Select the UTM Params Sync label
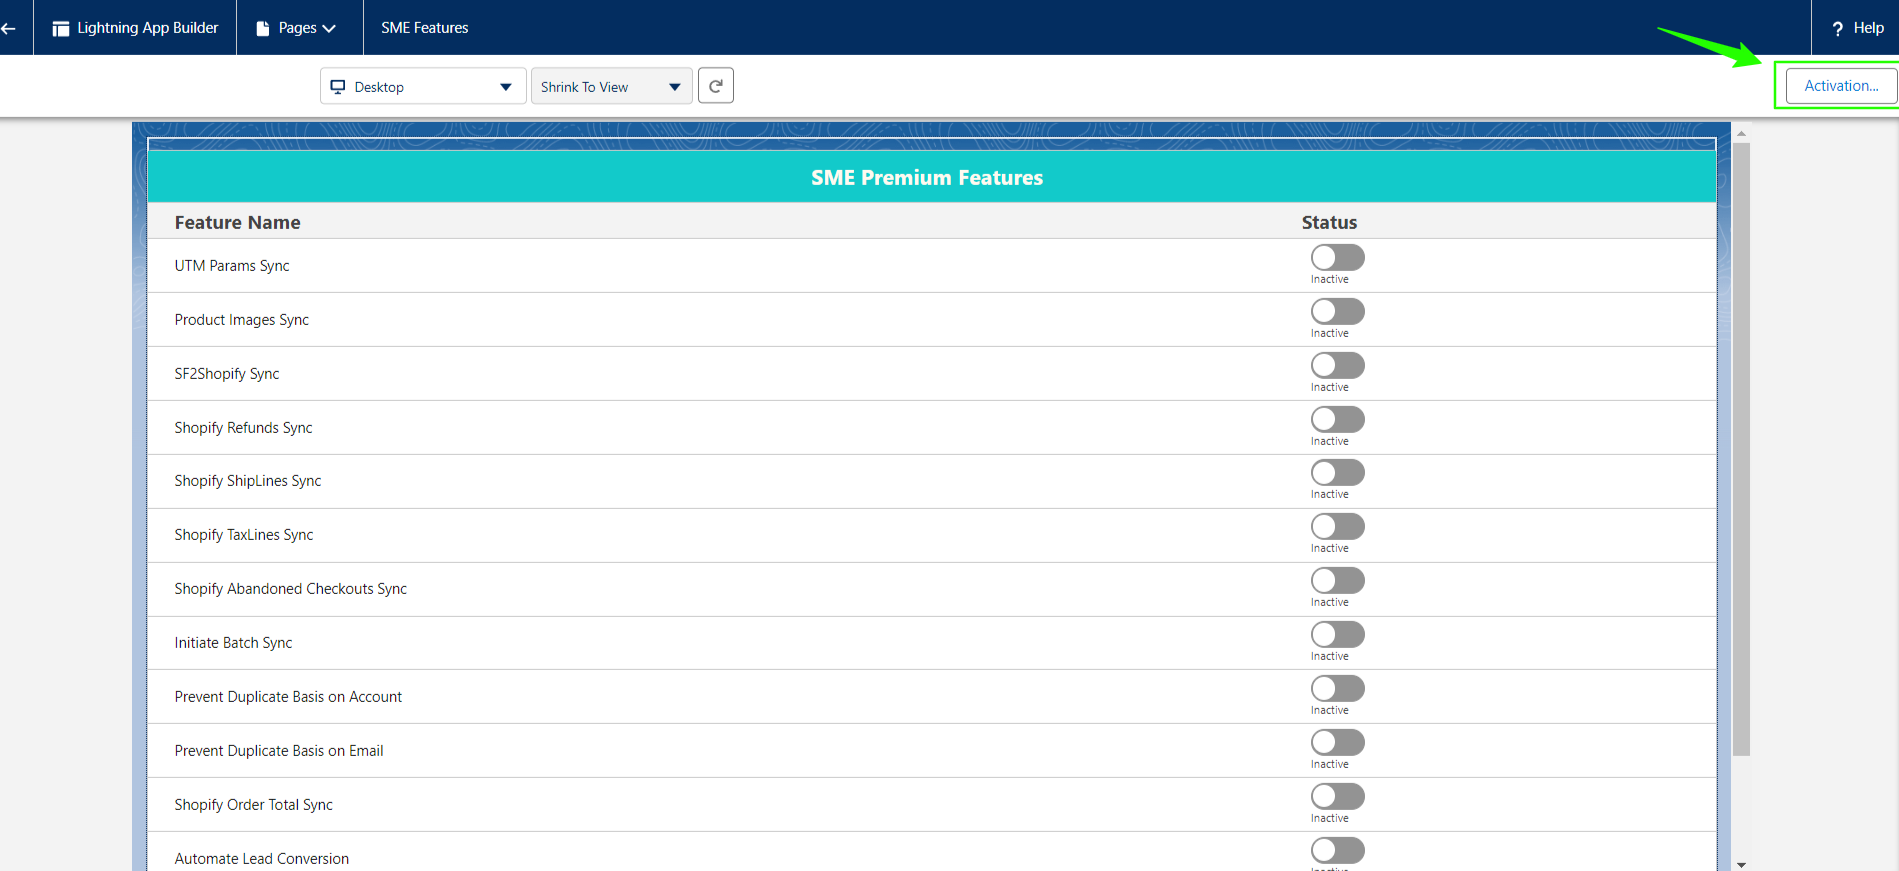This screenshot has height=871, width=1899. coord(232,266)
